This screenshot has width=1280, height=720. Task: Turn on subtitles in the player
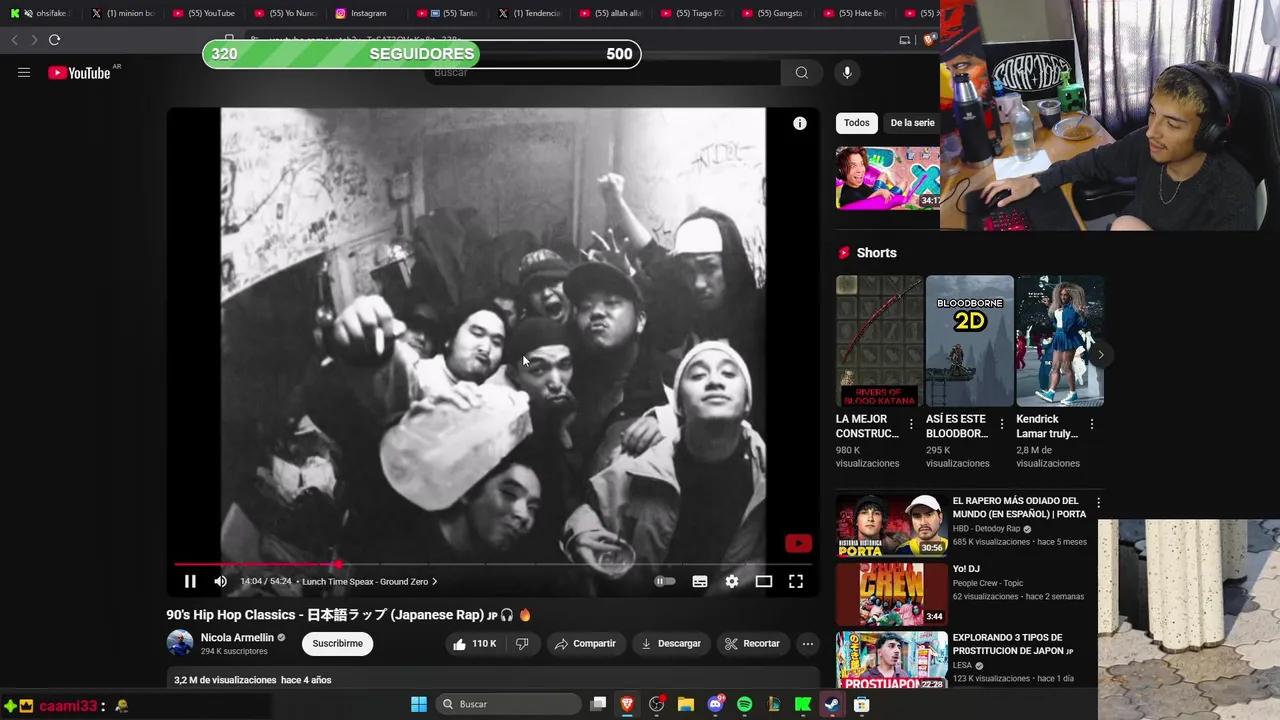click(x=700, y=581)
